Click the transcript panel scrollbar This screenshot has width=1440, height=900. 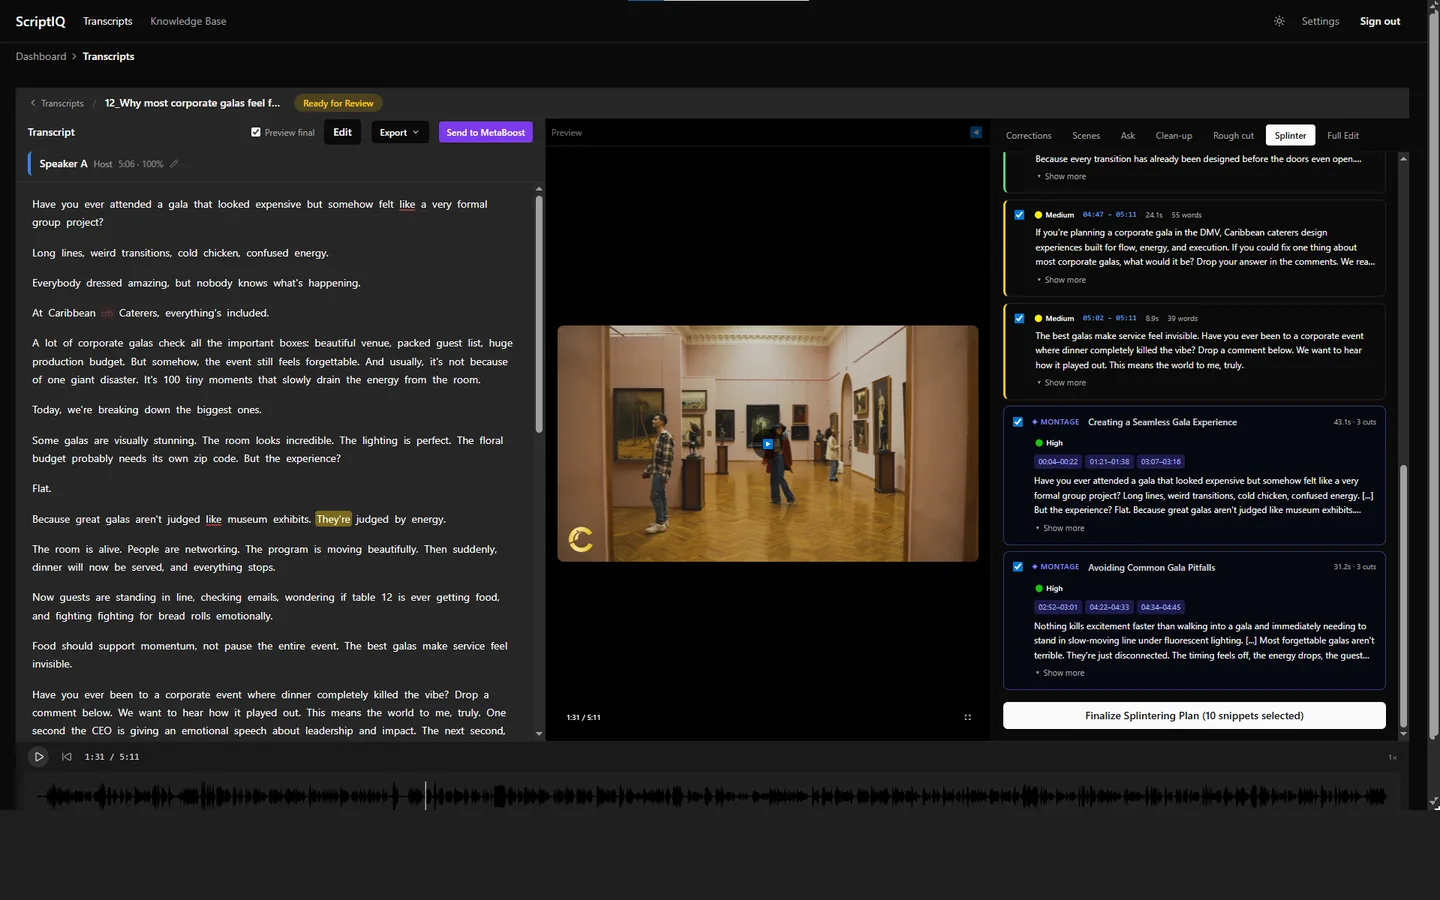pos(539,315)
